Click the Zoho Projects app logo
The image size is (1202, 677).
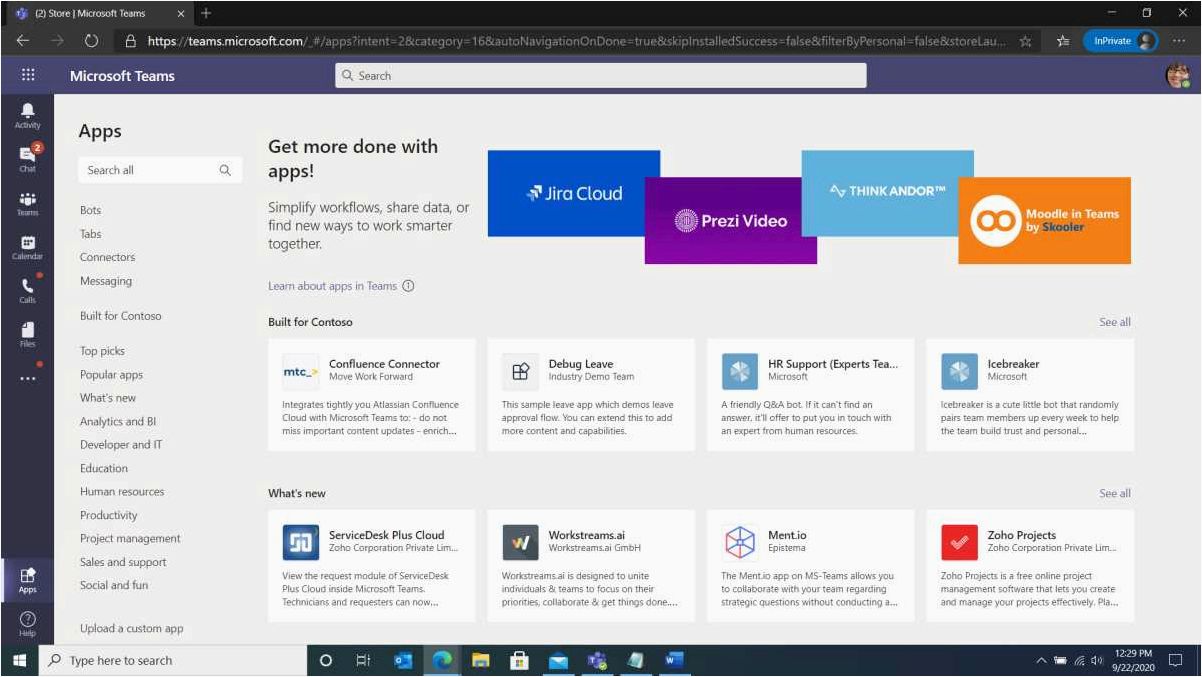959,542
